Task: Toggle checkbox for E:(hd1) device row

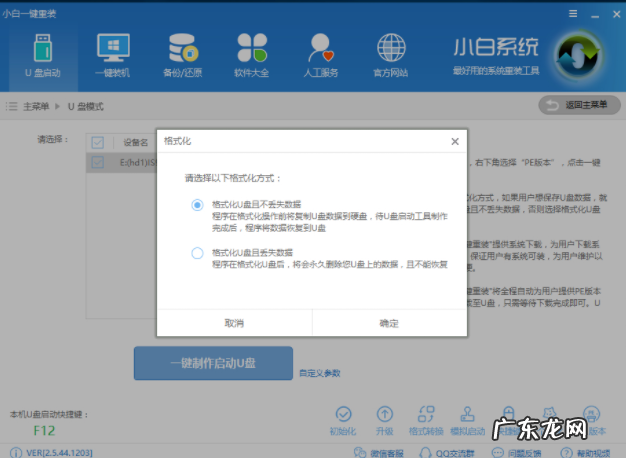Action: coord(97,162)
